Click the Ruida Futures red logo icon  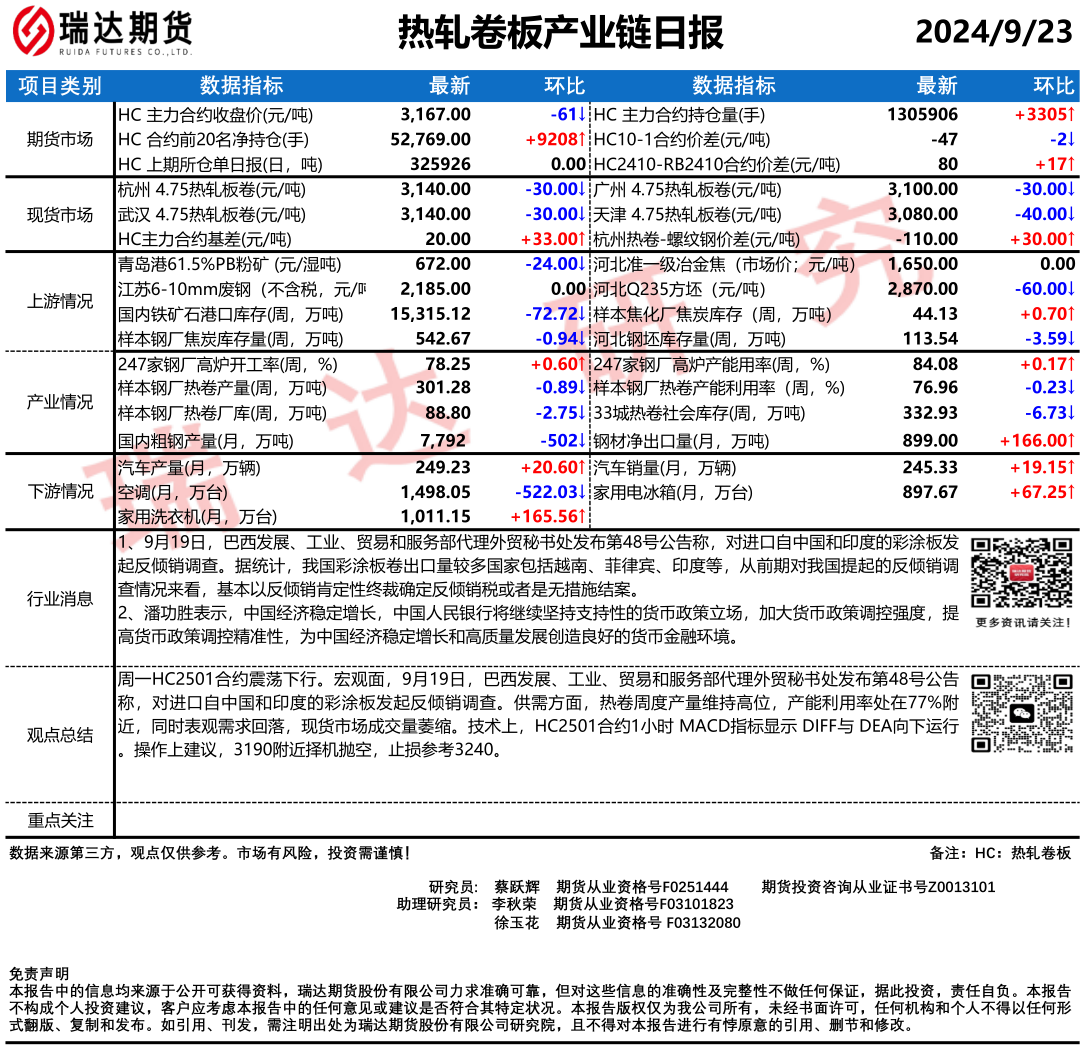[x=33, y=34]
